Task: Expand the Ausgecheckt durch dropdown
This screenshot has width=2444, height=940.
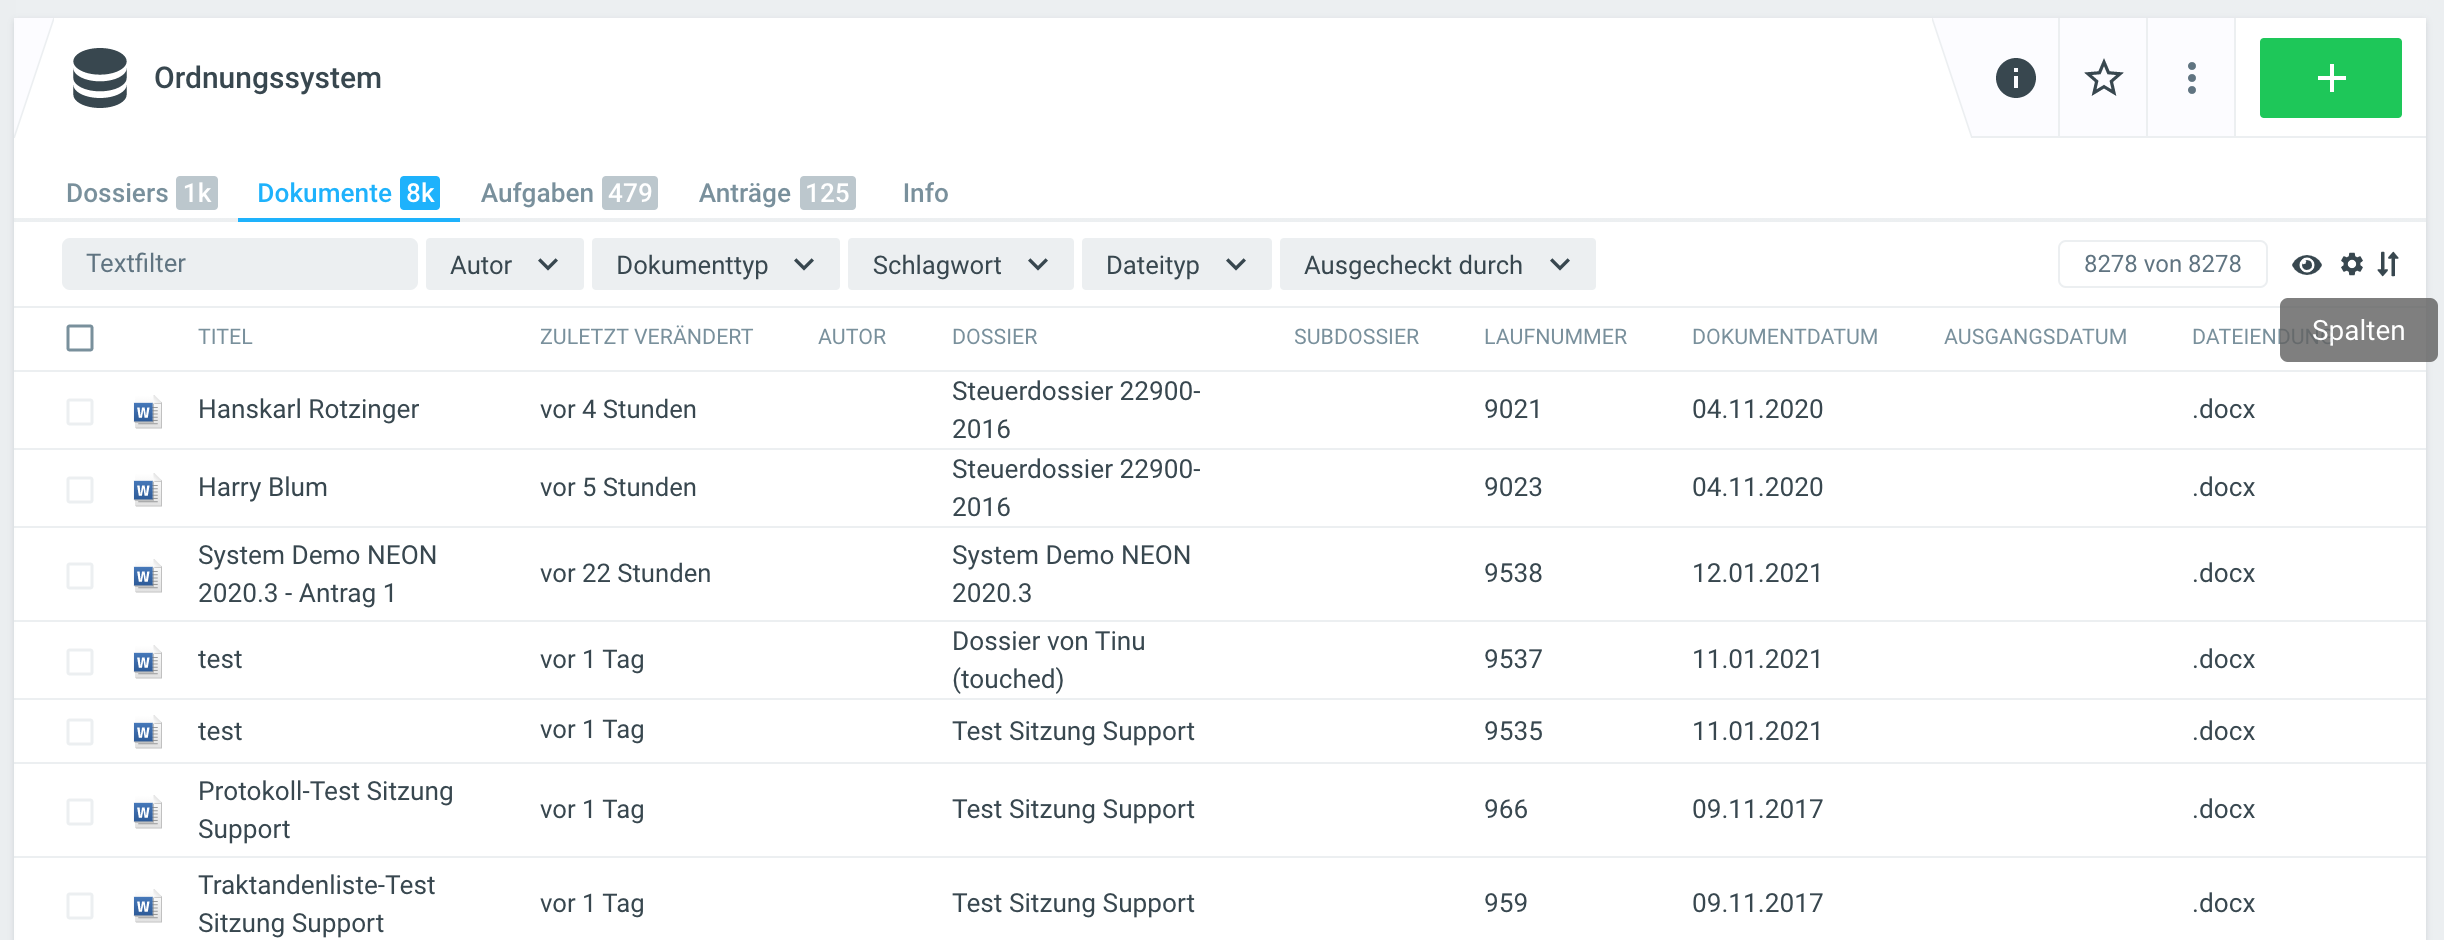Action: pyautogui.click(x=1437, y=264)
